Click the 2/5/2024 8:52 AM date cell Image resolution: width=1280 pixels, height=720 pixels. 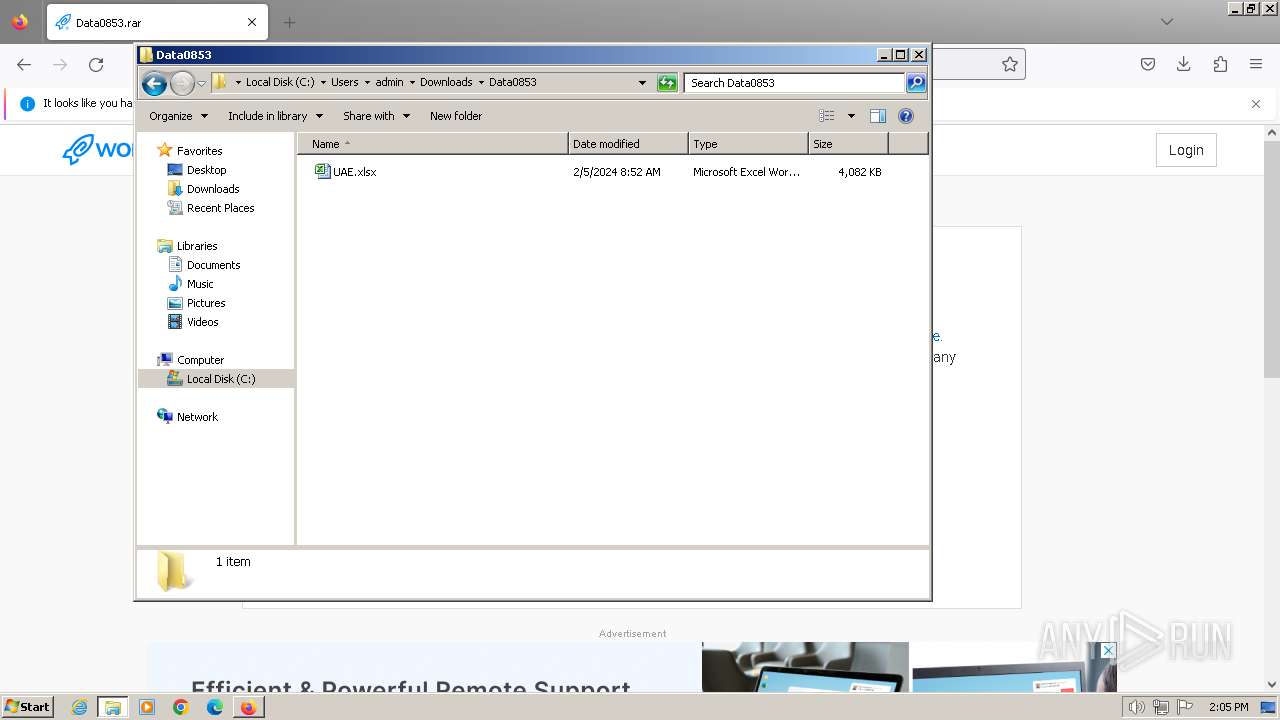pyautogui.click(x=617, y=172)
